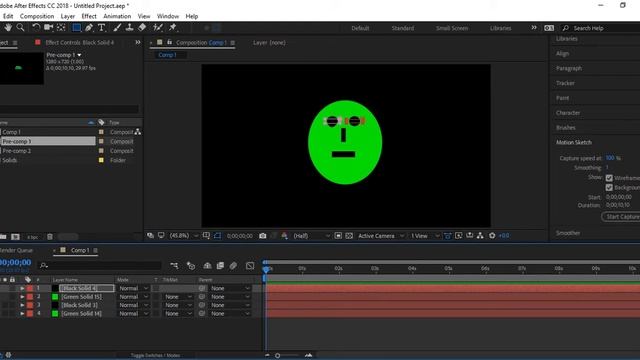Screen dimensions: 640x360
Task: Click the Start Capture button
Action: pos(621,217)
